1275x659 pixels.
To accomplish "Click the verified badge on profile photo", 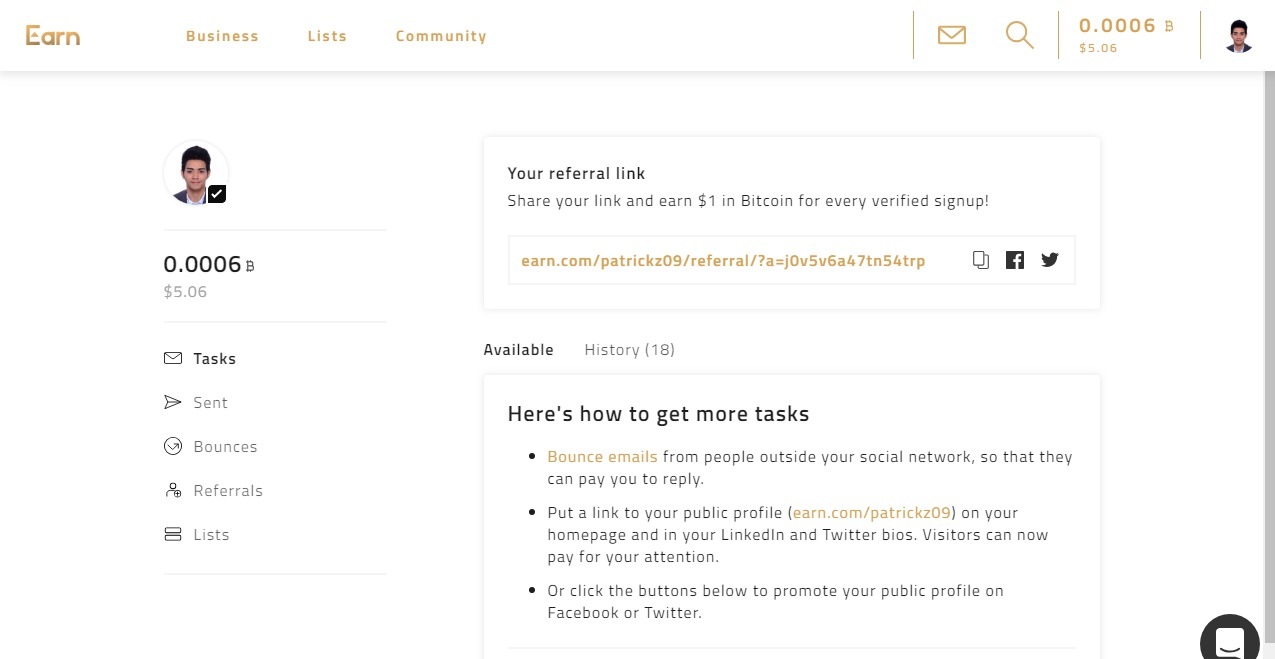I will pyautogui.click(x=217, y=194).
